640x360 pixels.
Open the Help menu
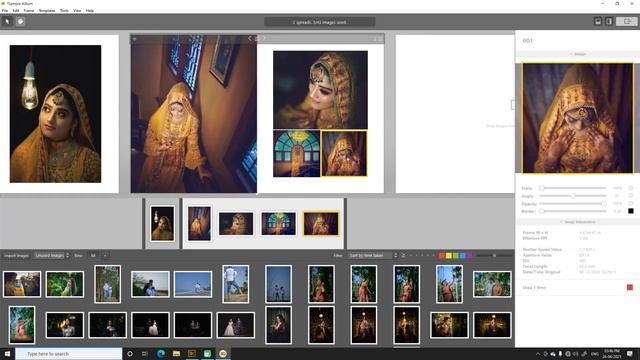tap(90, 10)
